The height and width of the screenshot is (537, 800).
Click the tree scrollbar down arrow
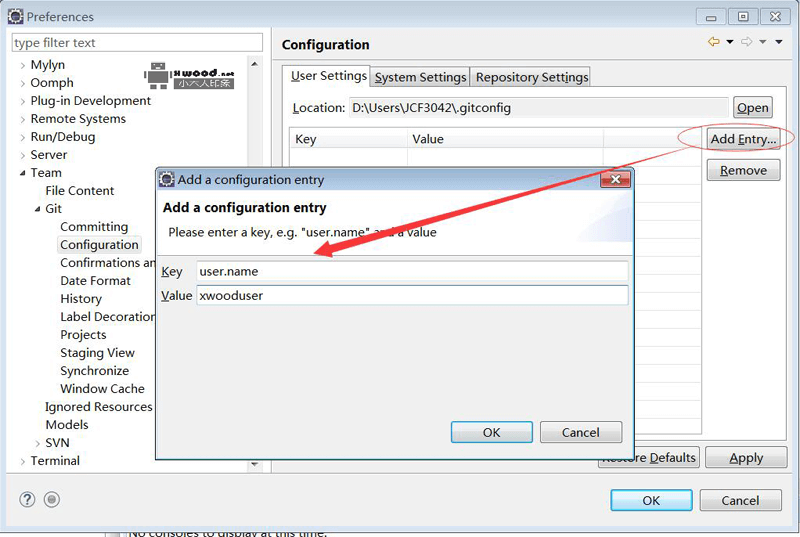point(255,465)
